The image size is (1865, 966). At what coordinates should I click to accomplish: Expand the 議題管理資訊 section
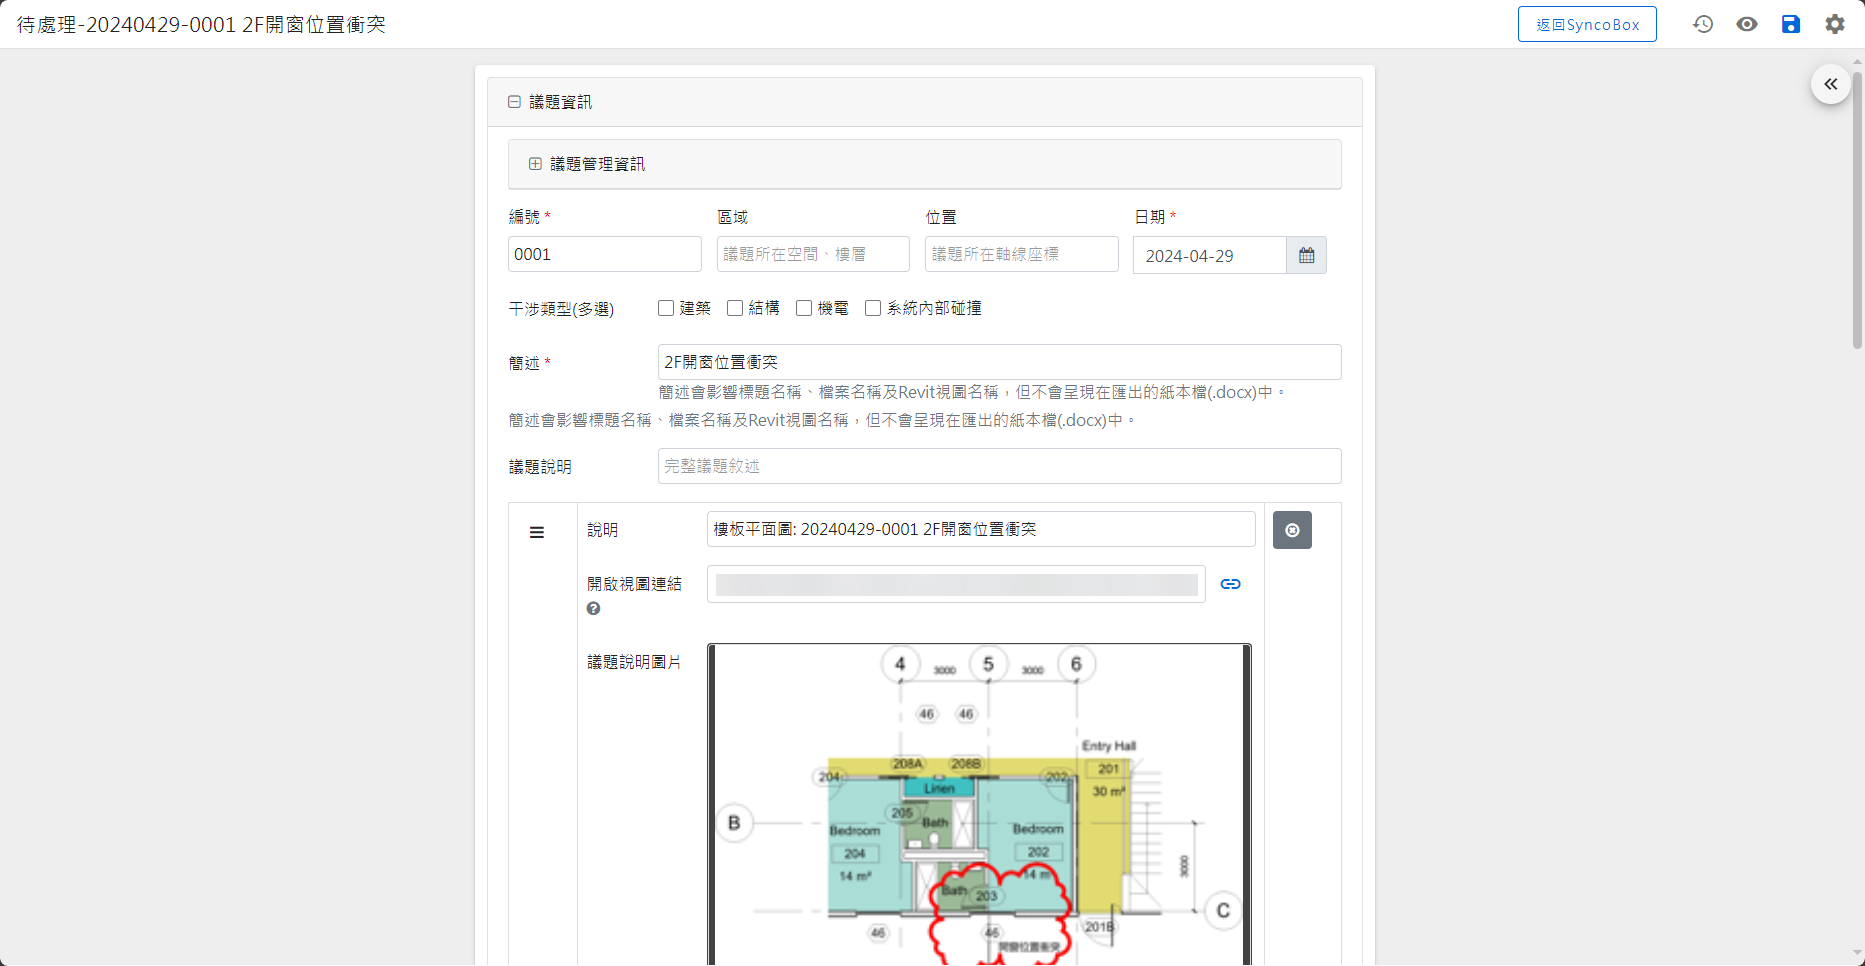tap(535, 164)
